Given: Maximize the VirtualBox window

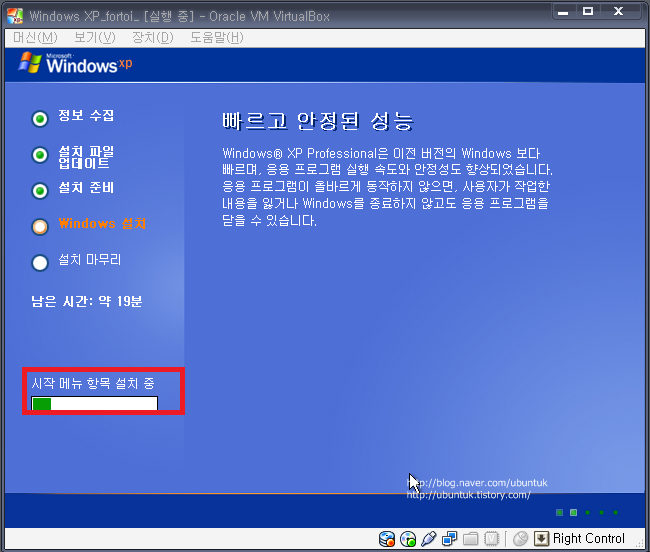Looking at the screenshot, I should 588,12.
